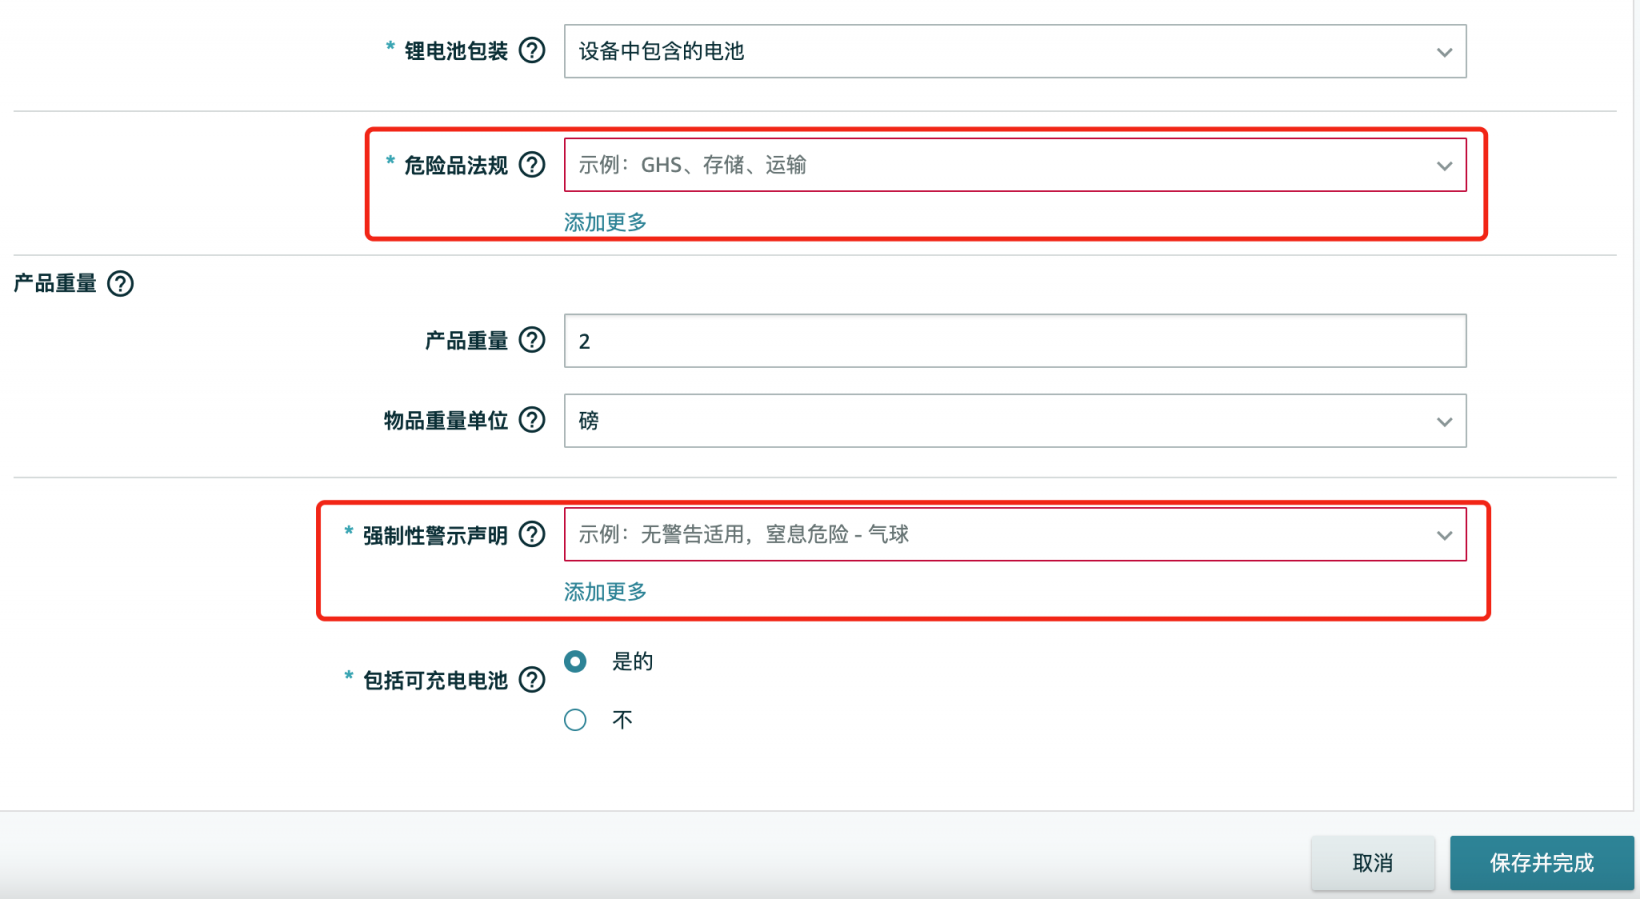The image size is (1640, 899).
Task: Select the 不 radio button
Action: tap(575, 720)
